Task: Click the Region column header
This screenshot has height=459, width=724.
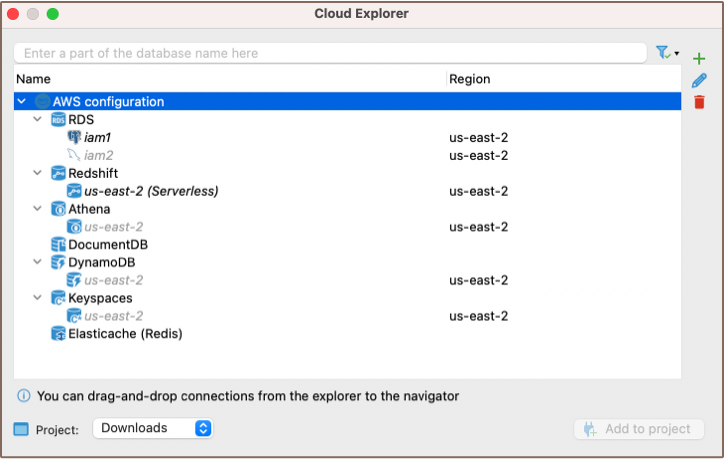Action: point(469,79)
